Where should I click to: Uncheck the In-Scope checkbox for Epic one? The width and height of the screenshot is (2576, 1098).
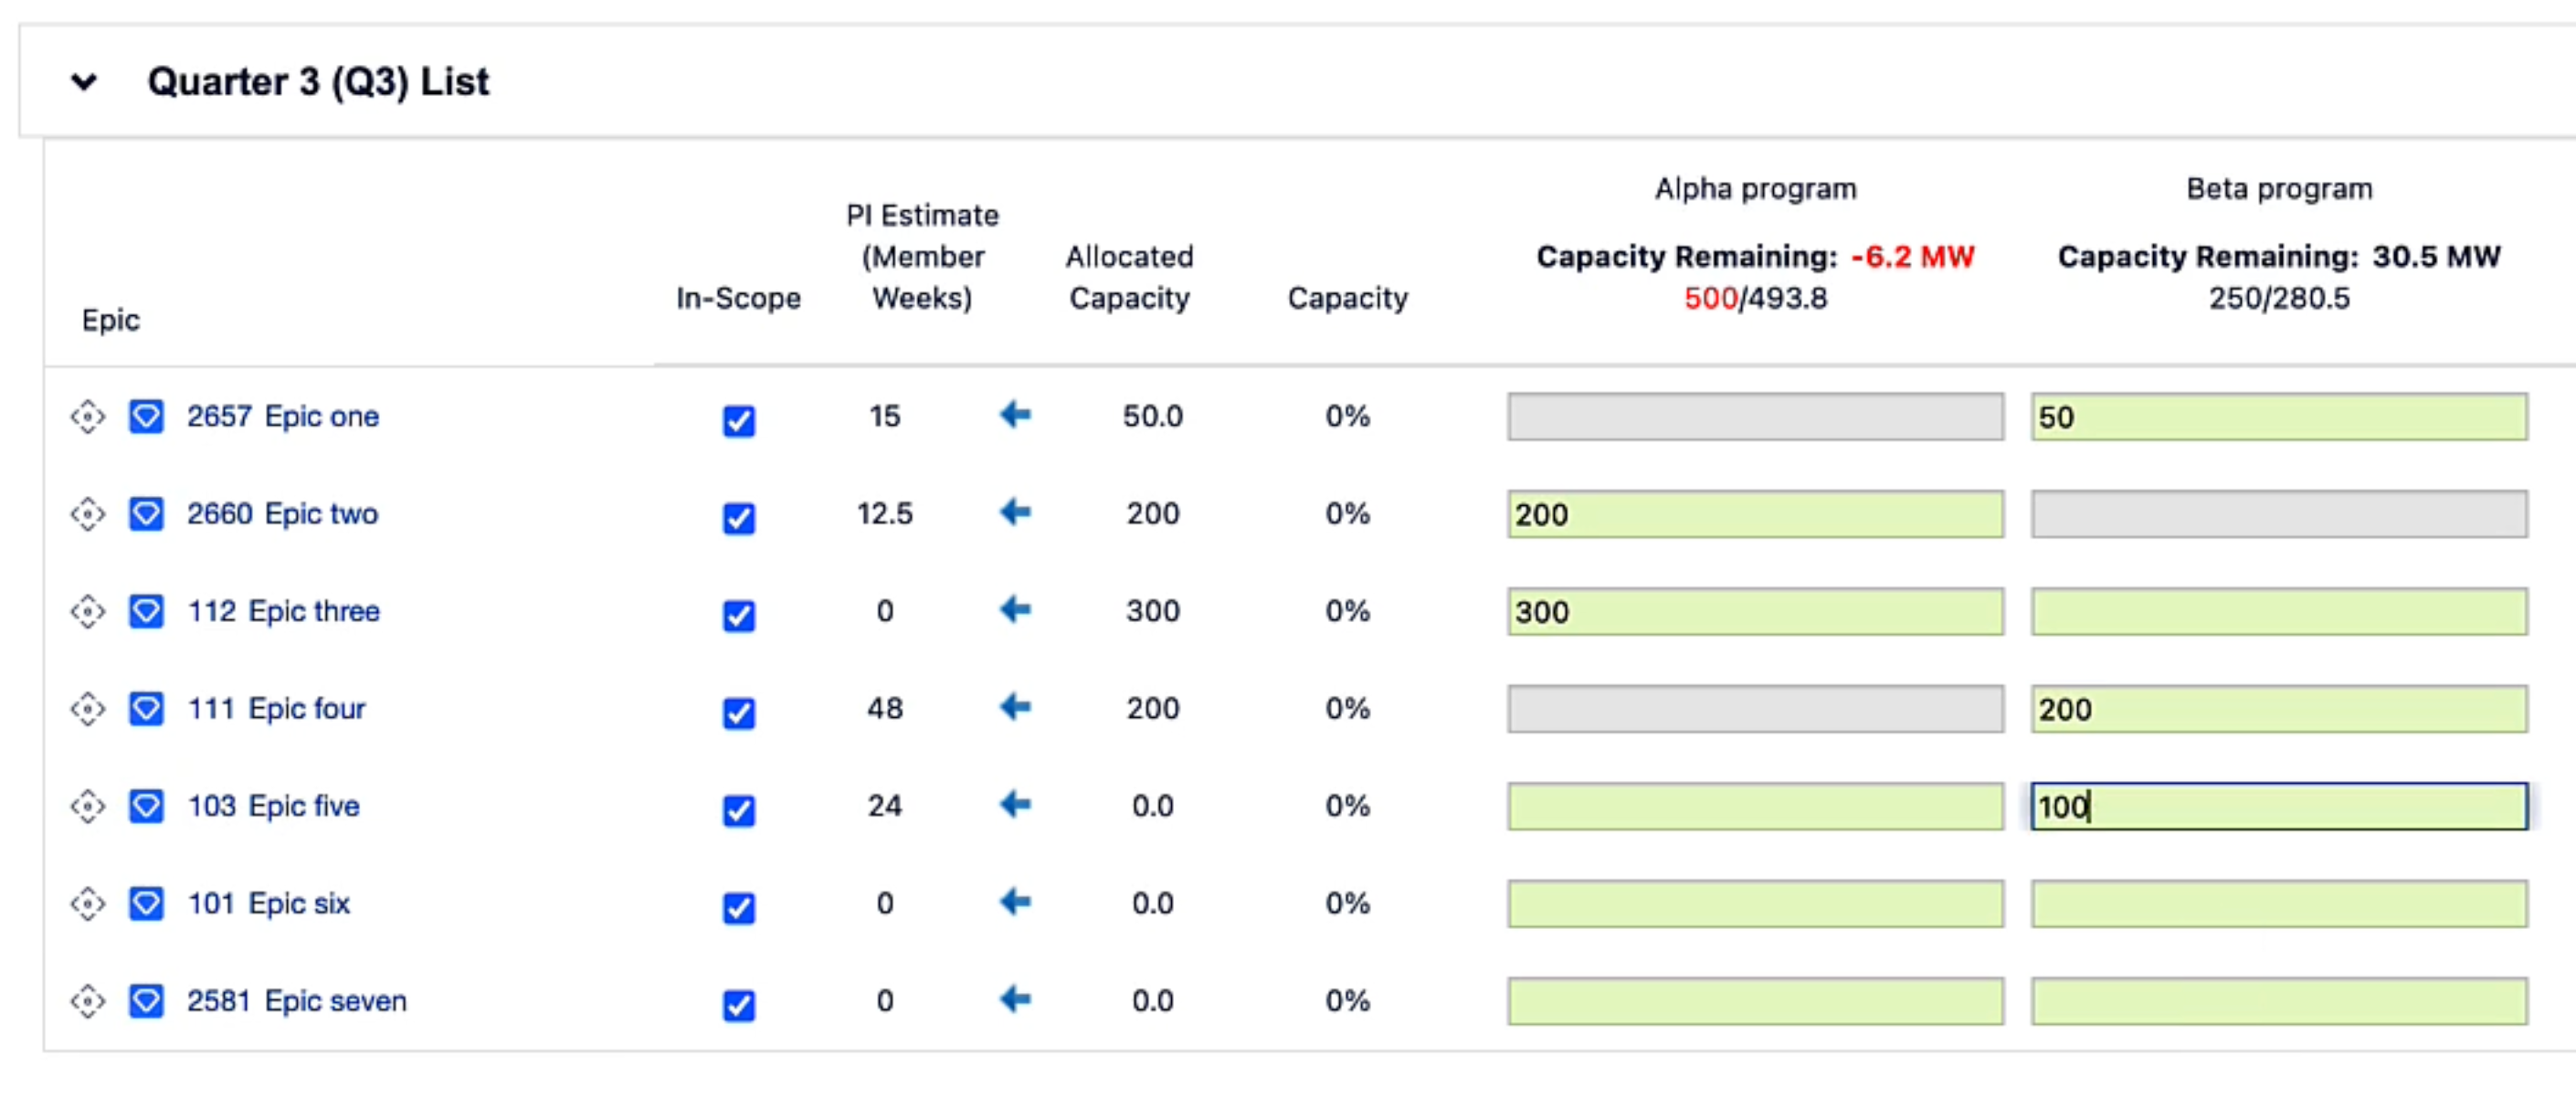pos(738,422)
